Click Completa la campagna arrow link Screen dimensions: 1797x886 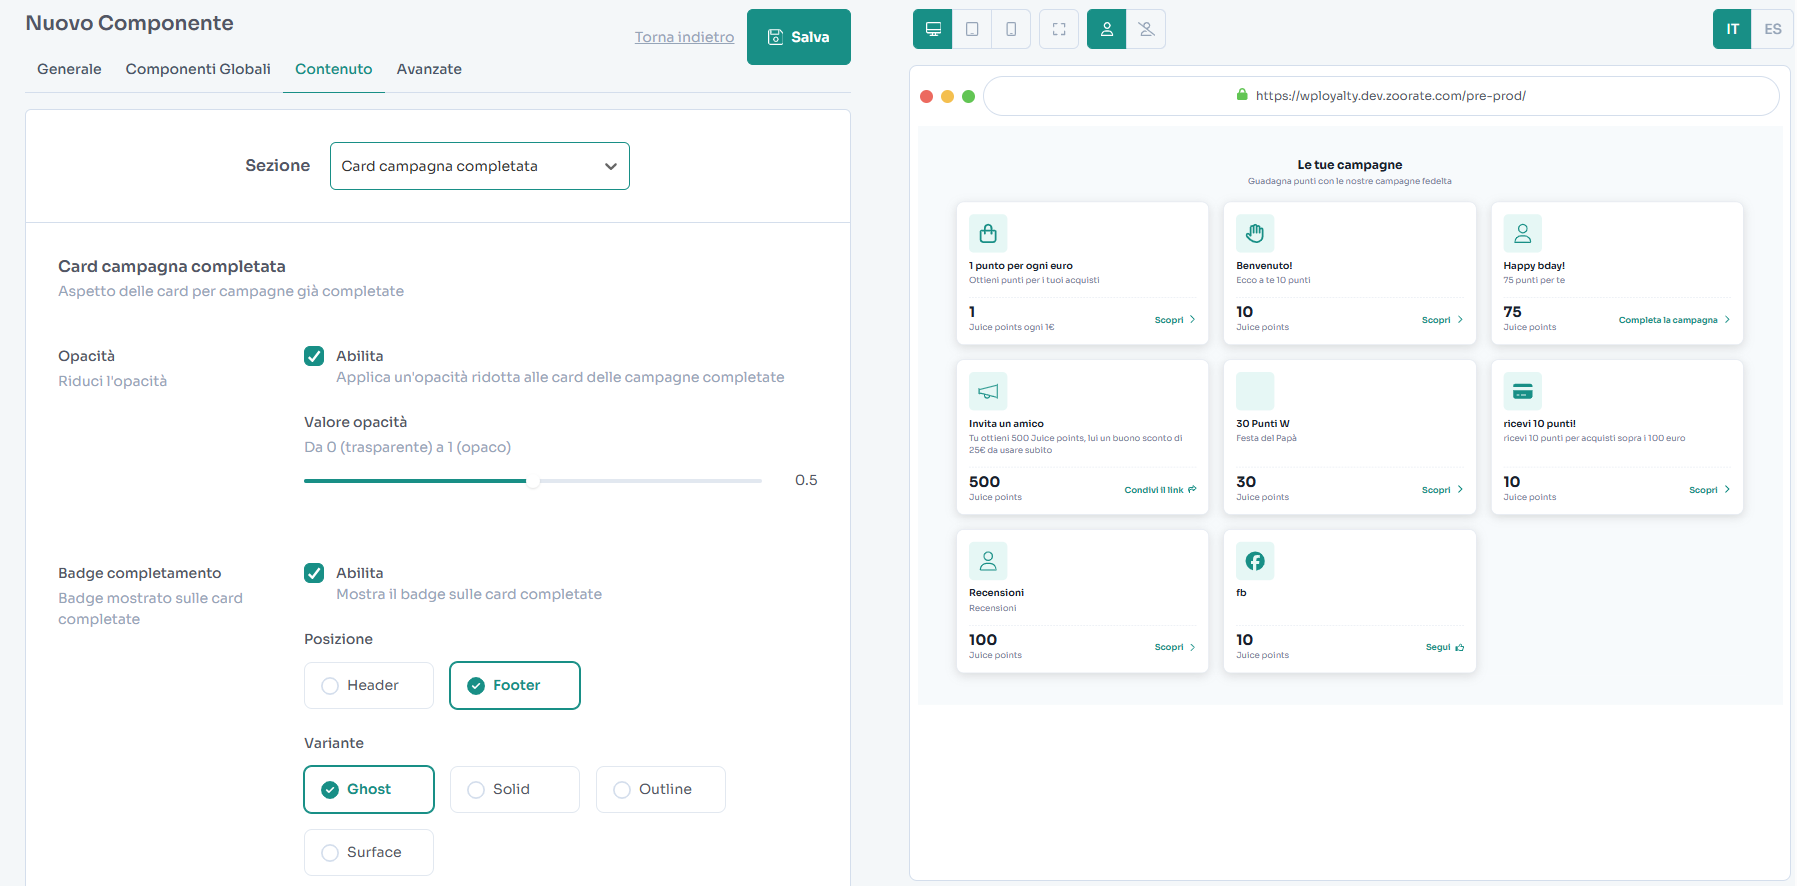pyautogui.click(x=1674, y=320)
